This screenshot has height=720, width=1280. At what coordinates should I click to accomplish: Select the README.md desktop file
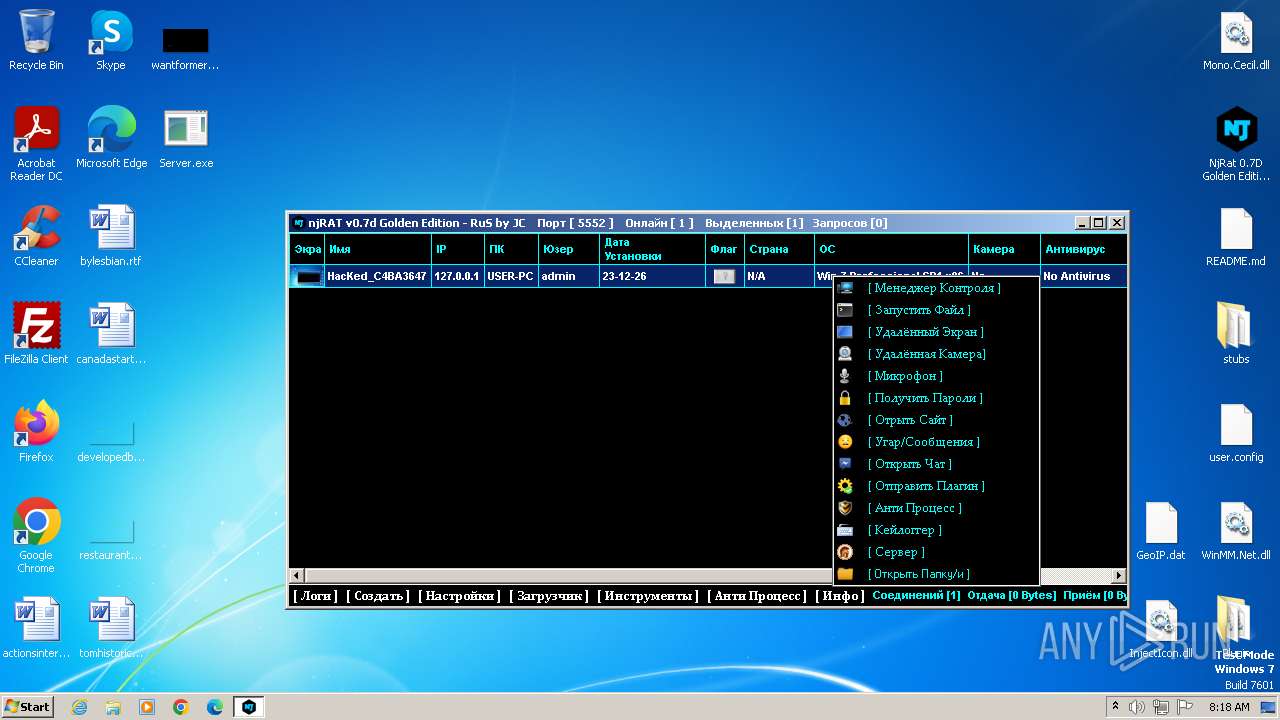(1236, 236)
